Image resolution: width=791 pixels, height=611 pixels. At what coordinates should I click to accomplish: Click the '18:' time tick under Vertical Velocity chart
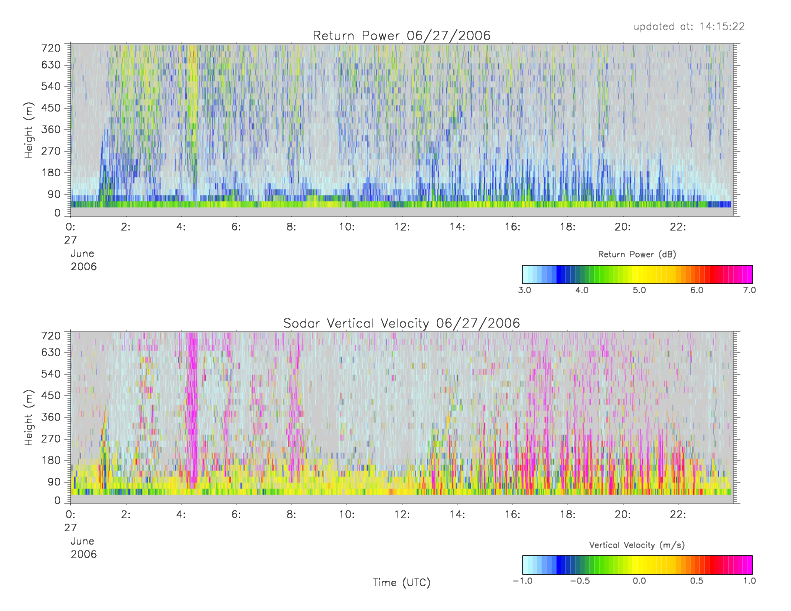point(568,515)
